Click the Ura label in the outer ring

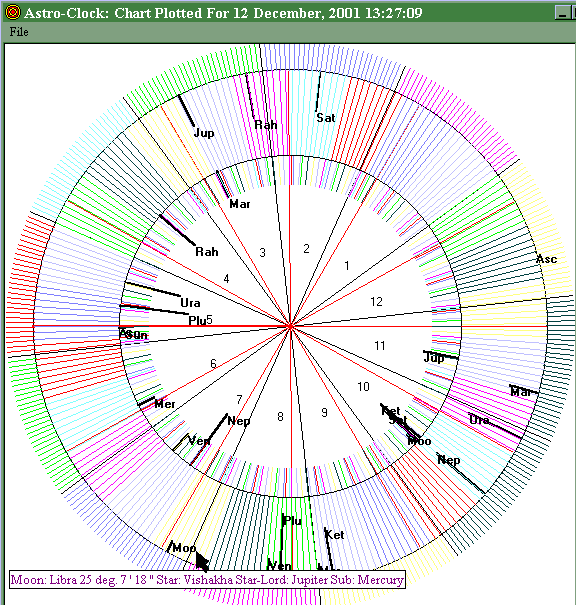[479, 419]
